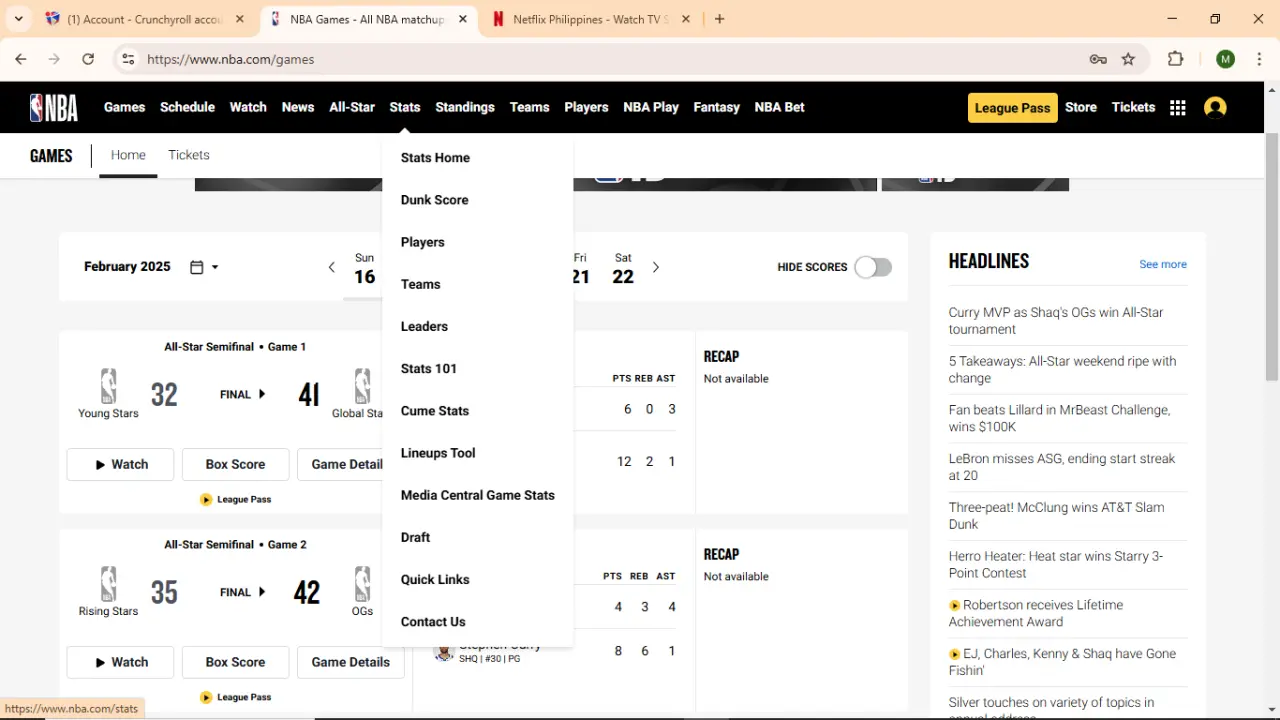
Task: Open Standings in the top navigation
Action: point(465,107)
